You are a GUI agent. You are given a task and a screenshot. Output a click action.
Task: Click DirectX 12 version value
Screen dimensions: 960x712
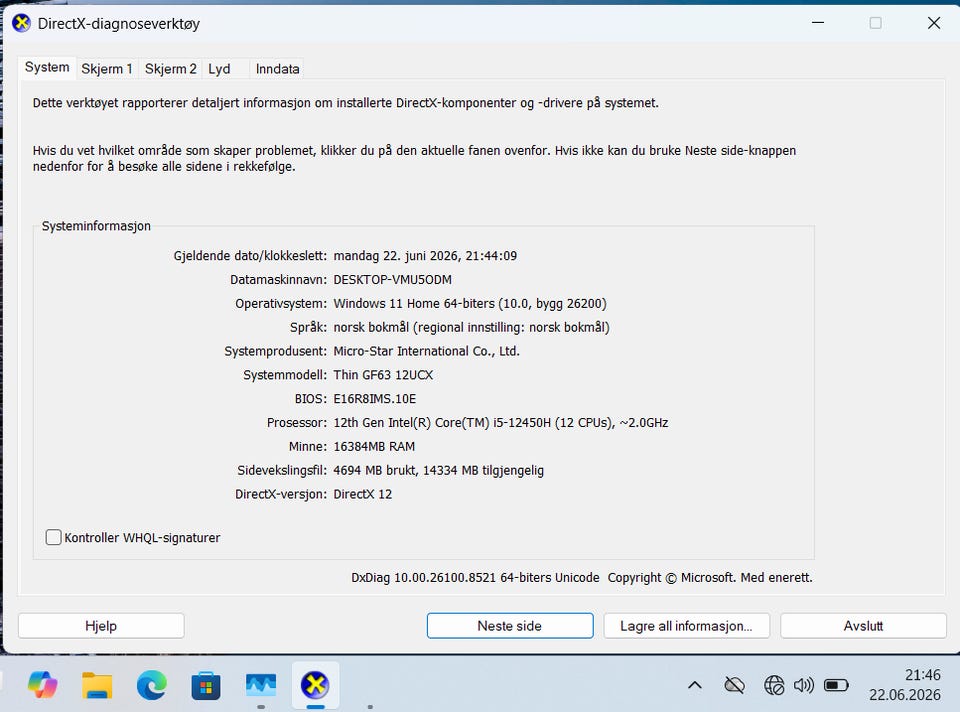coord(362,494)
